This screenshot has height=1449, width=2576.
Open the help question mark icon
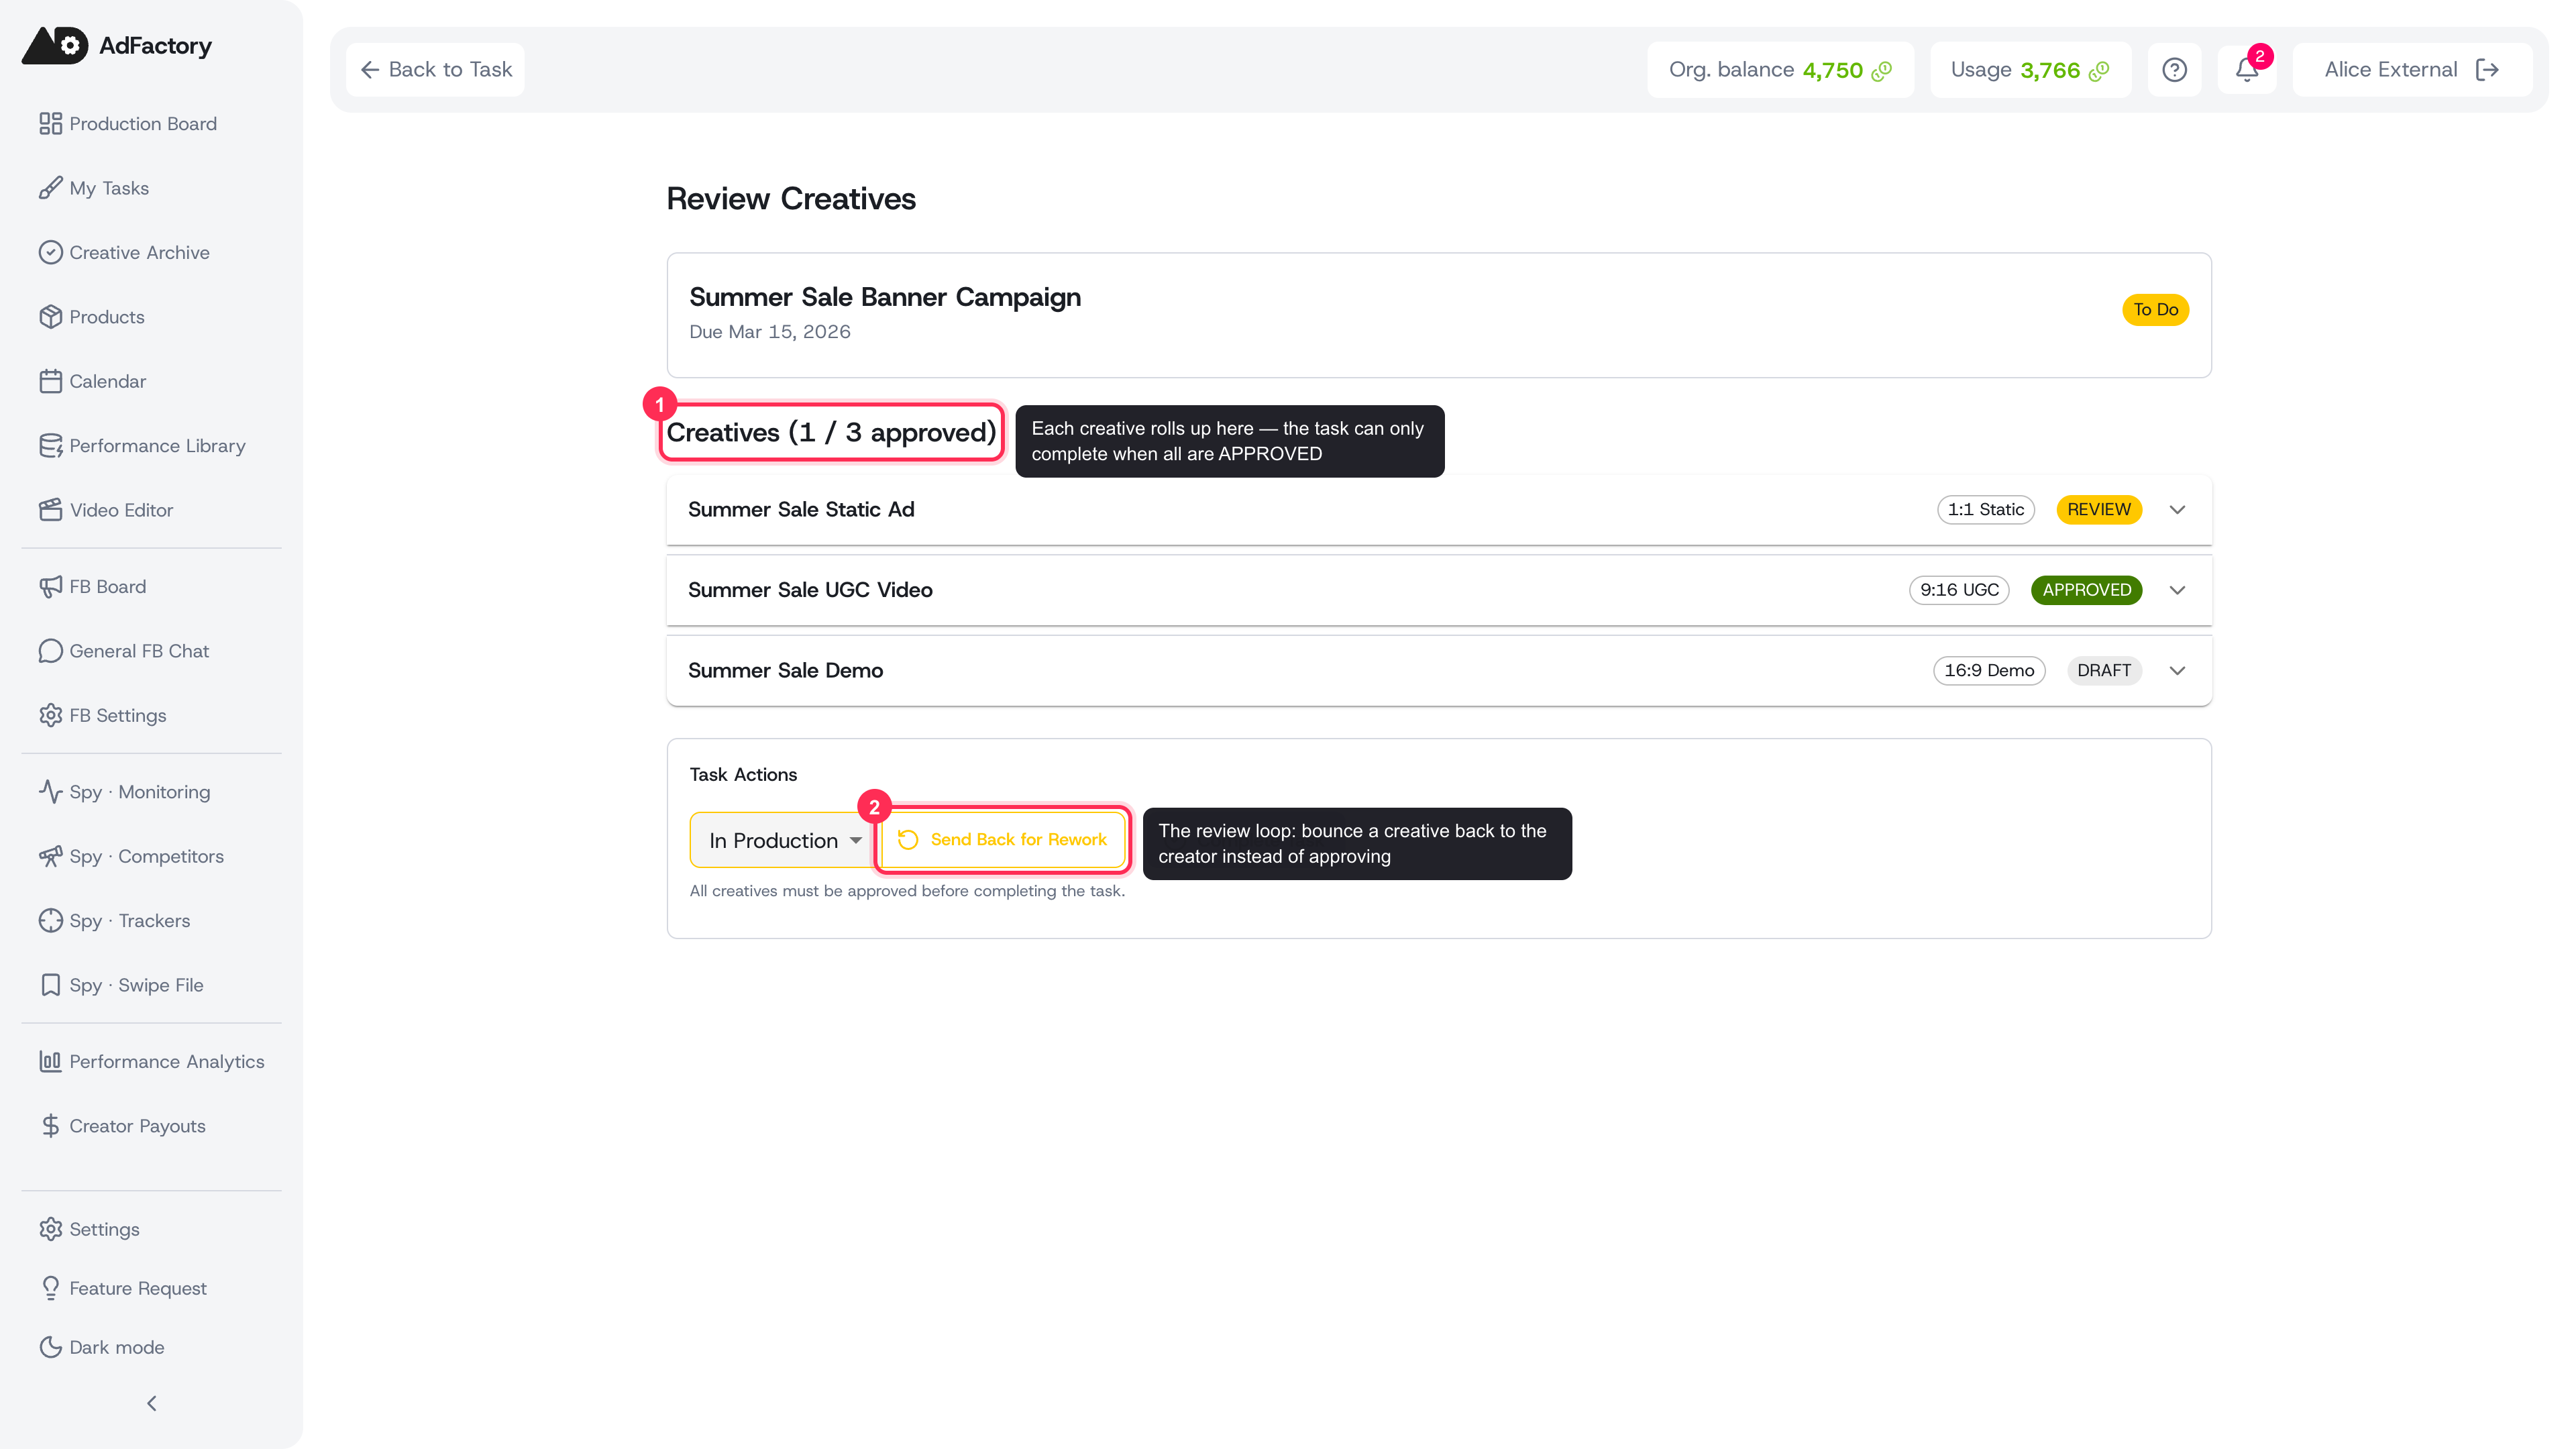point(2174,70)
